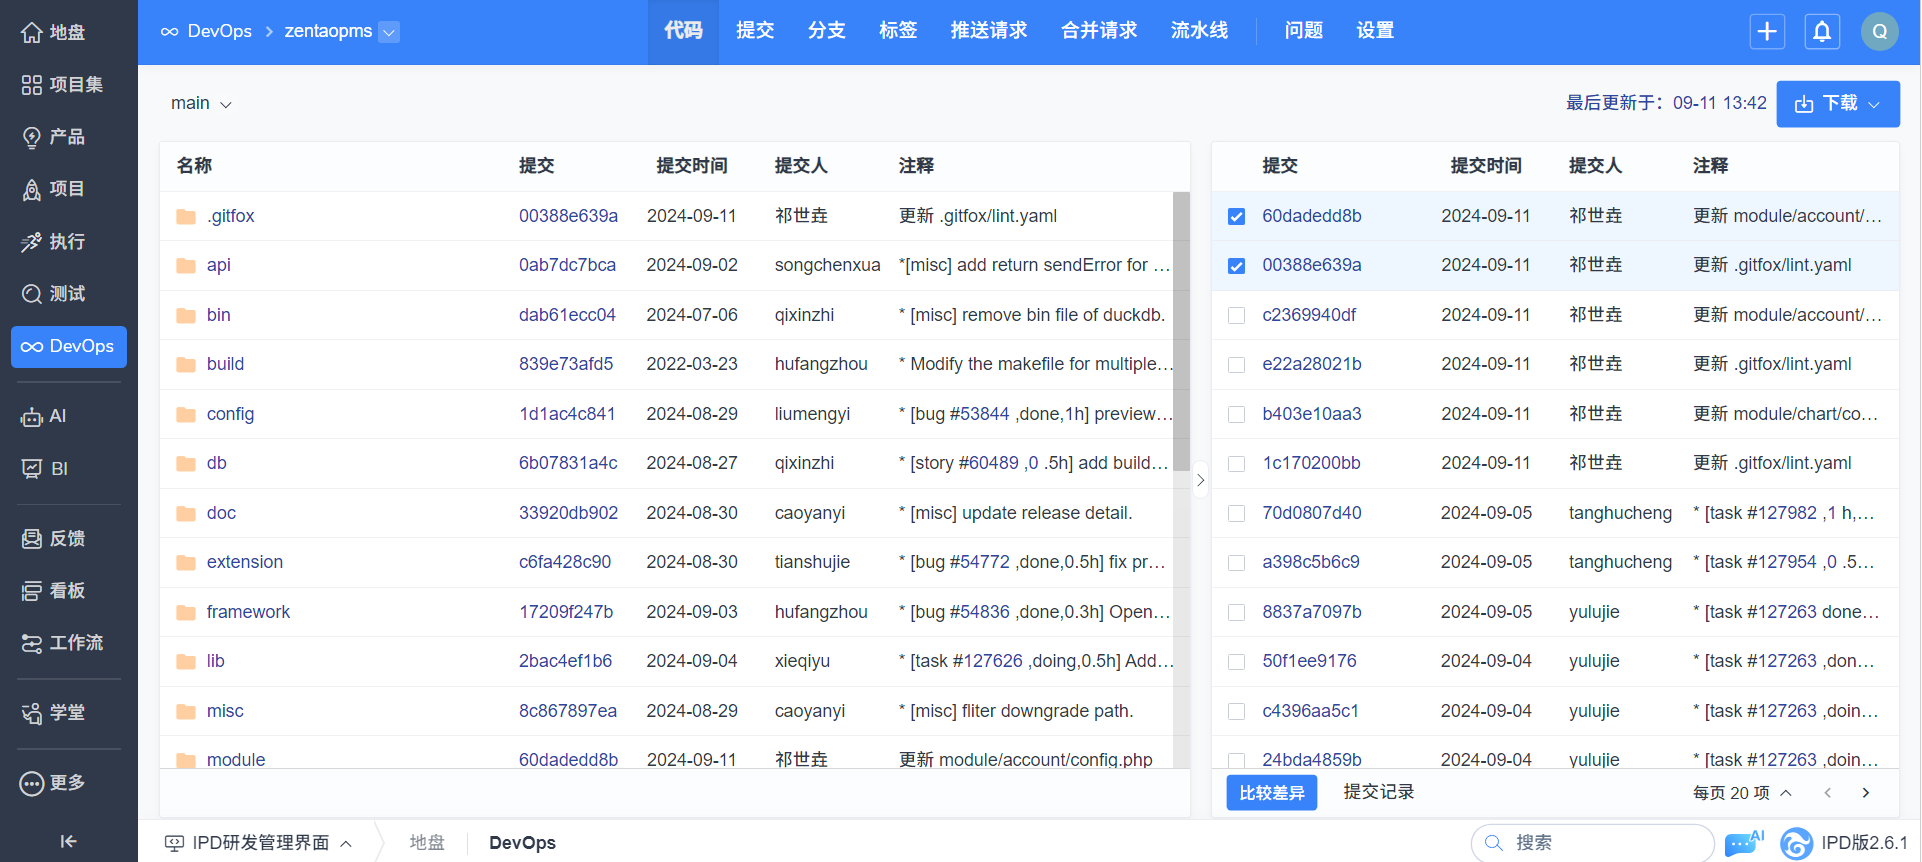Image resolution: width=1922 pixels, height=862 pixels.
Task: Select the checkbox for commit 70d0807d40
Action: [x=1236, y=514]
